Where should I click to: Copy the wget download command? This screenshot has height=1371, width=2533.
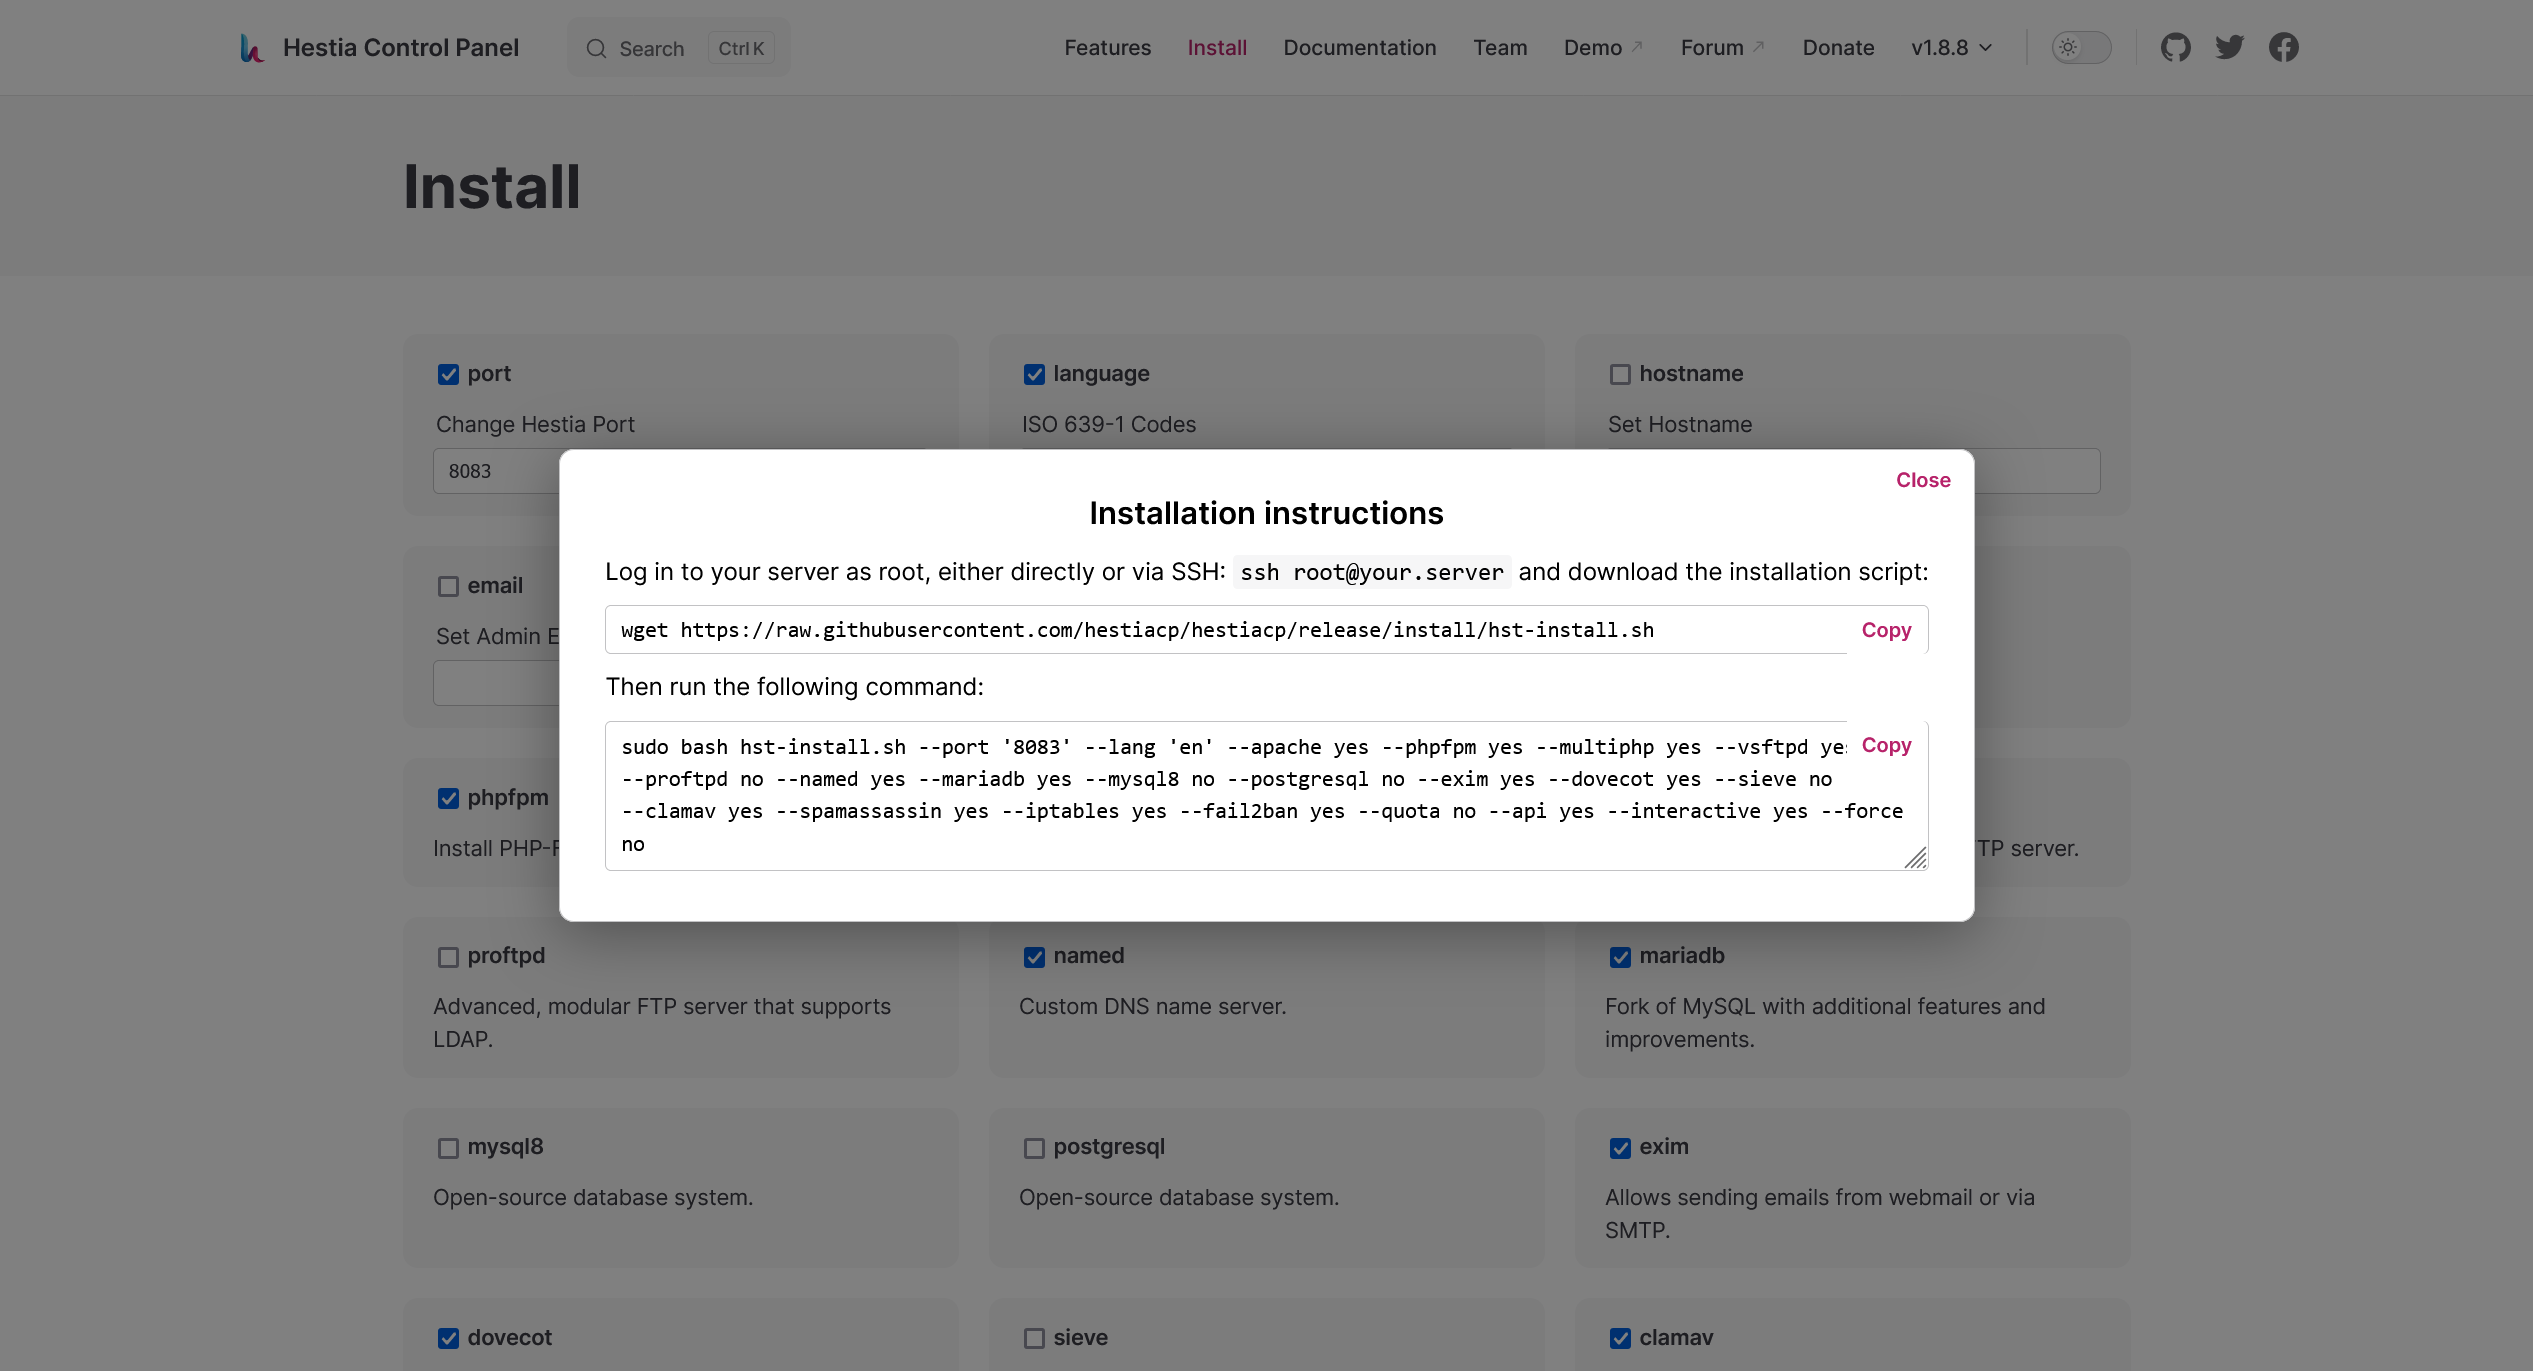click(x=1886, y=630)
